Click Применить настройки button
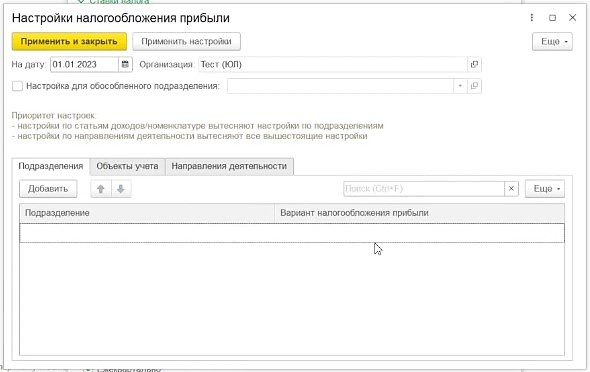Screen dimensions: 590x372 tap(186, 41)
